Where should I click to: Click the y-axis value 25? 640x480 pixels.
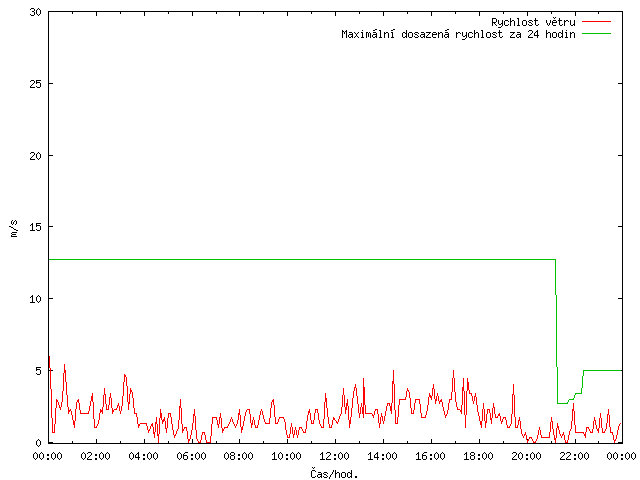(x=36, y=84)
